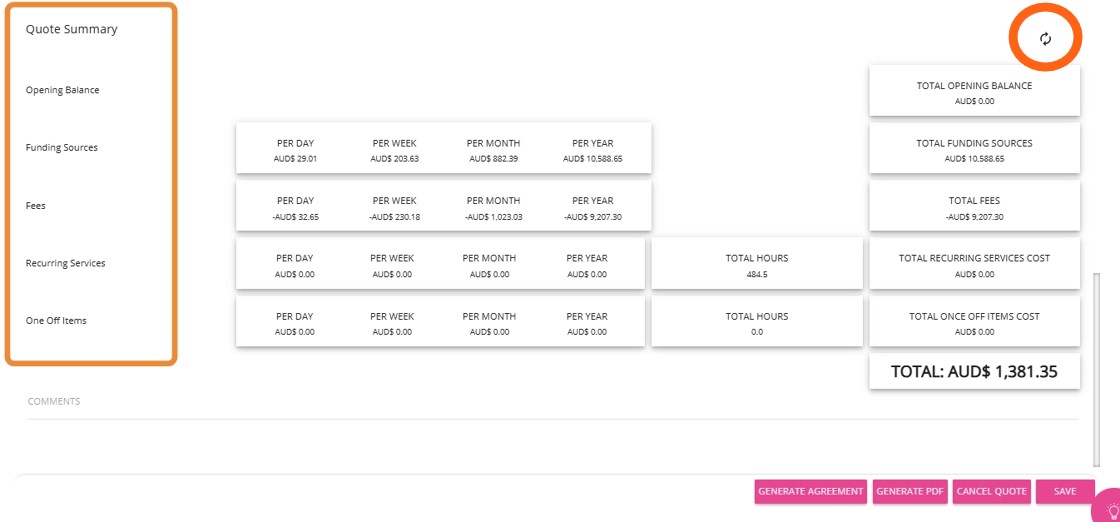Click the One Off Items row label

click(56, 321)
